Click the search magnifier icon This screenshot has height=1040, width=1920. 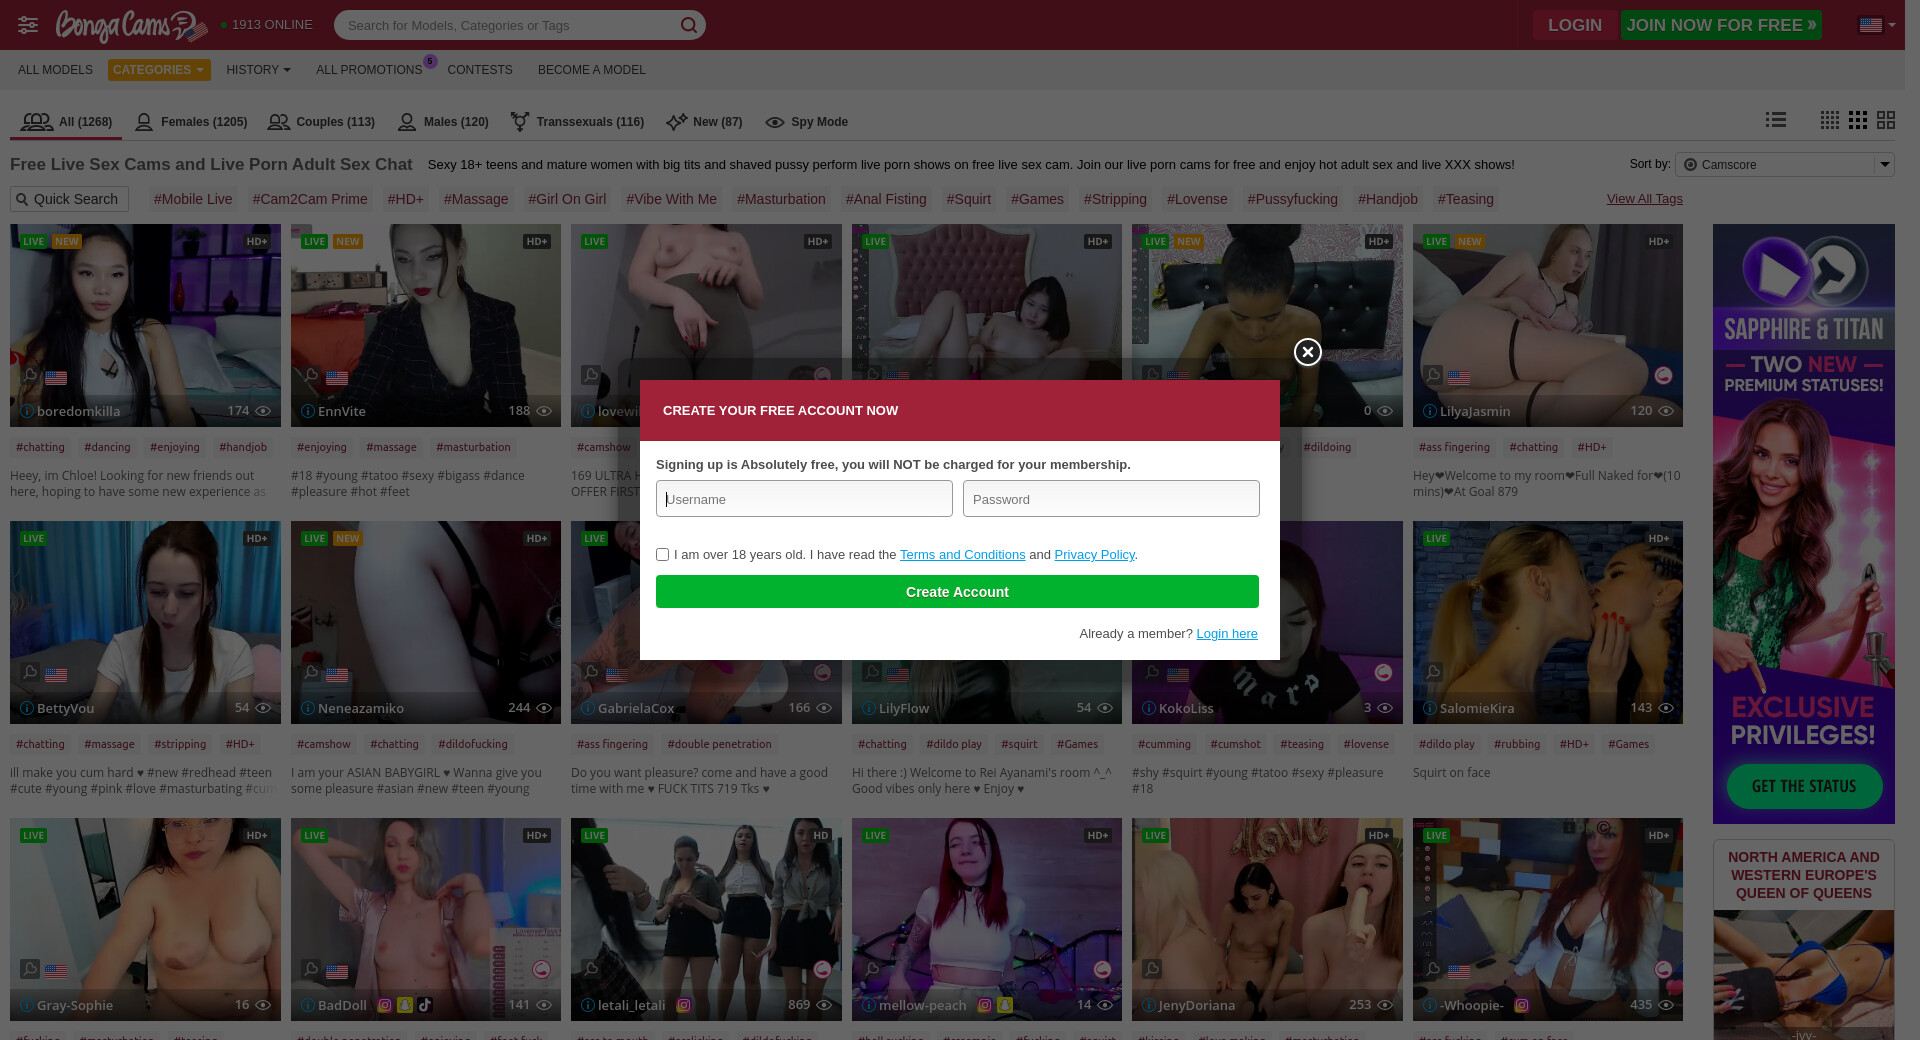[x=689, y=25]
